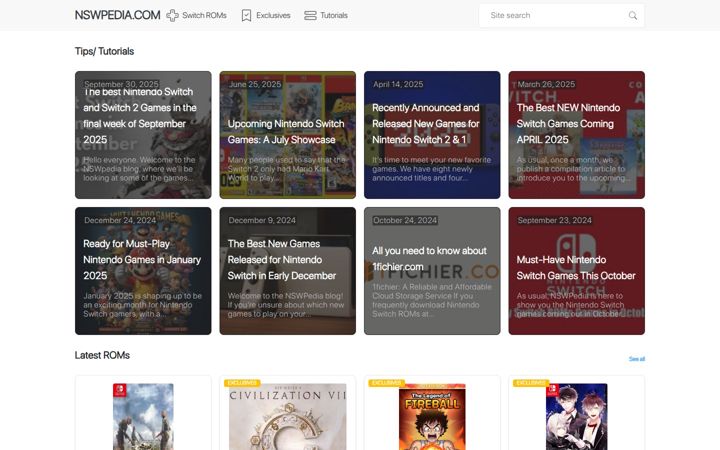Open the first Latest ROMs game cover
Image resolution: width=720 pixels, height=450 pixels.
[x=143, y=416]
